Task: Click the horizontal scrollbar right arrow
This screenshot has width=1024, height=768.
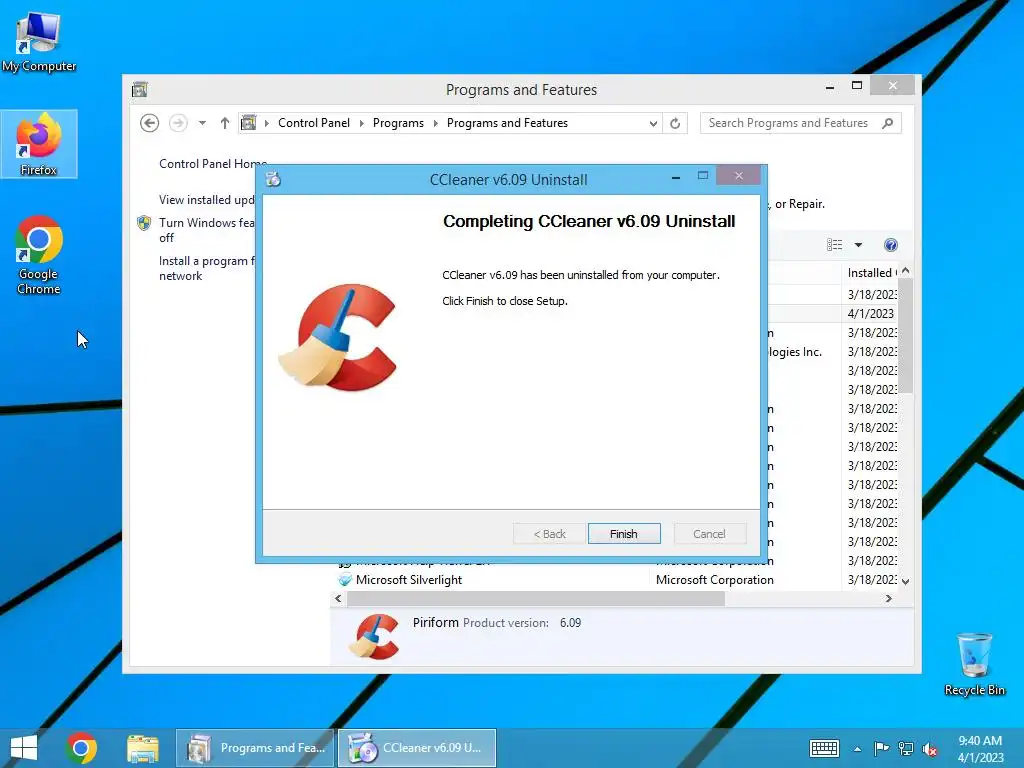Action: pyautogui.click(x=889, y=598)
